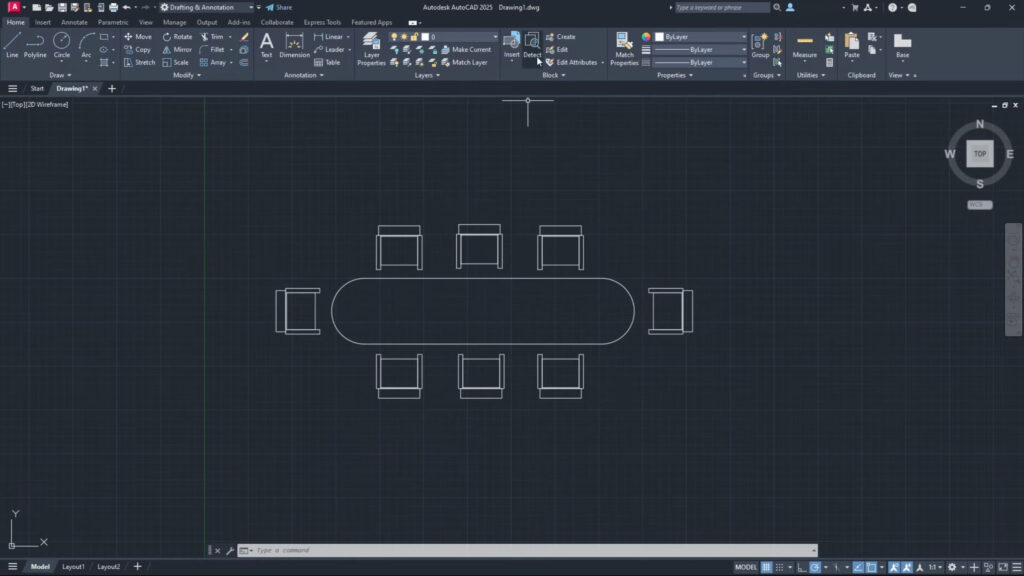This screenshot has height=576, width=1024.
Task: Switch to the Start file tab
Action: pos(37,88)
